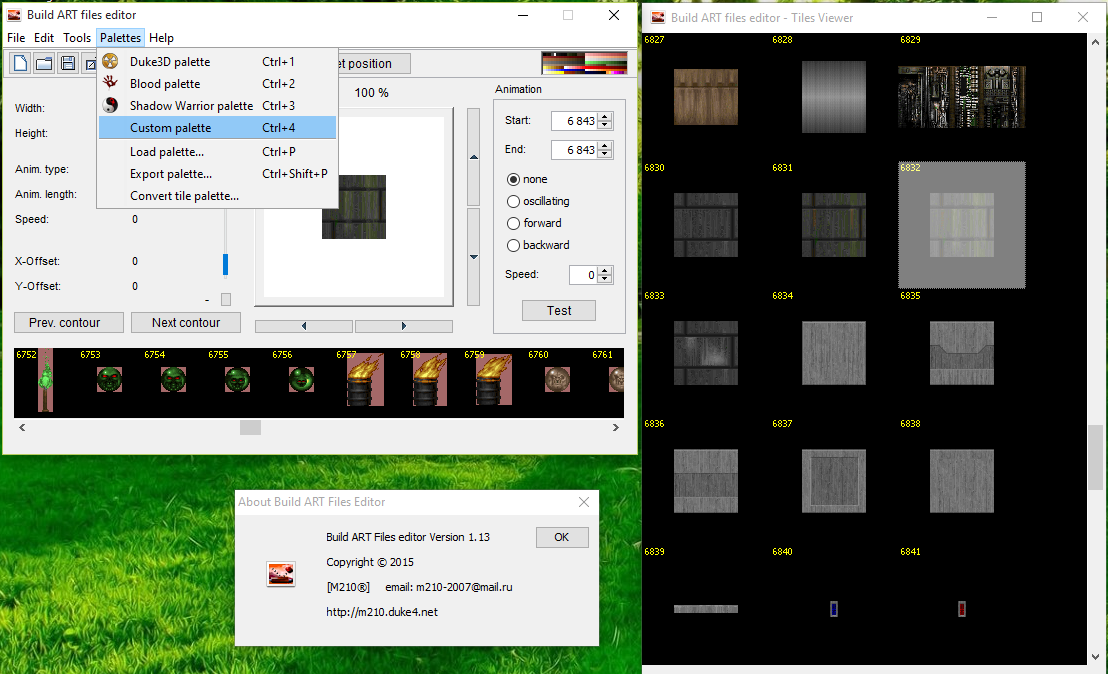Click the Blood palette handprint icon
Screen dimensions: 1110x674
[x=110, y=83]
